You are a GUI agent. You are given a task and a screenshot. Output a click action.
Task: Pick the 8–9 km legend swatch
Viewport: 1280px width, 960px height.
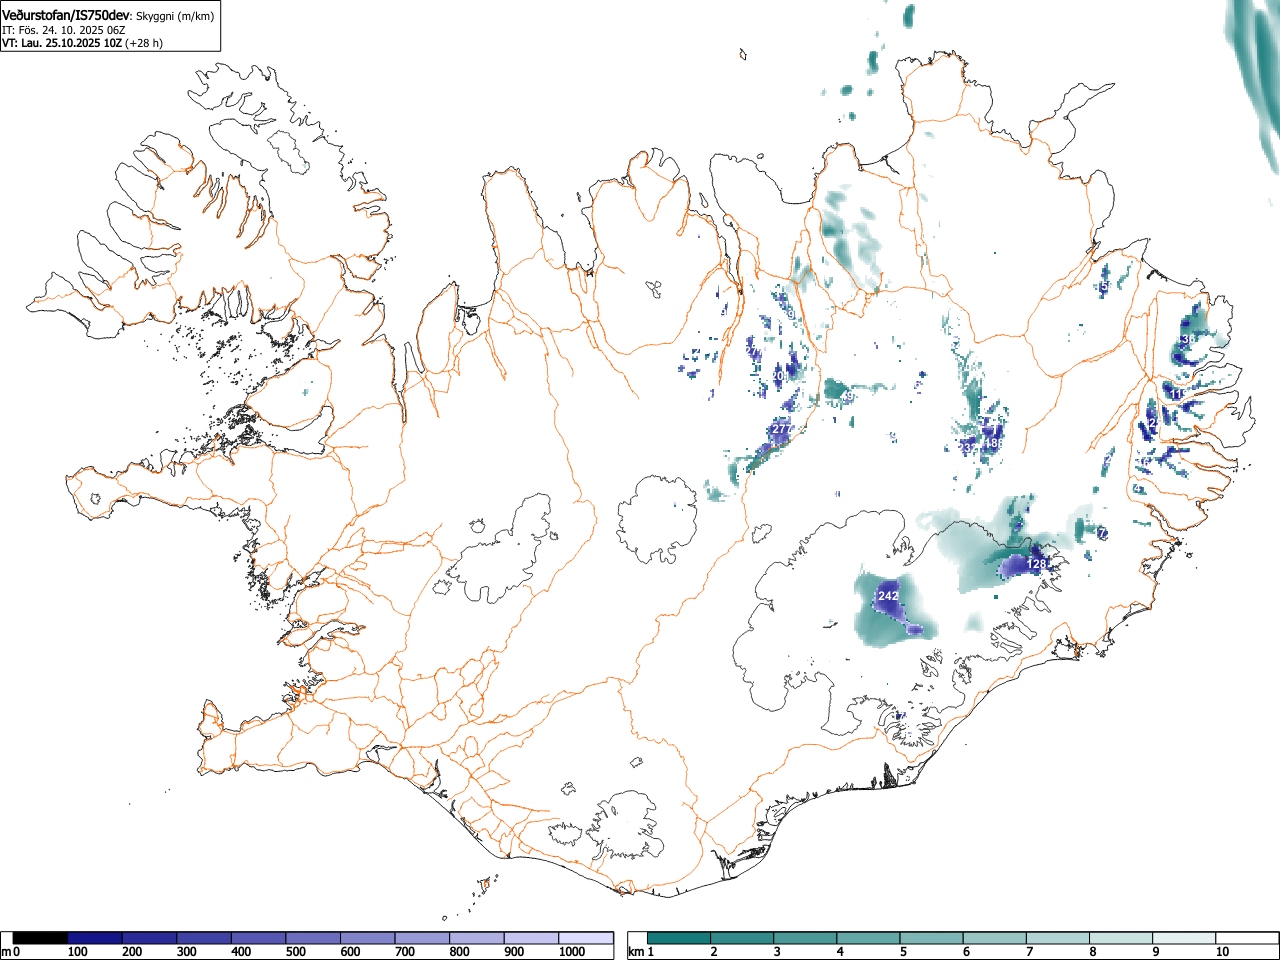click(1120, 938)
